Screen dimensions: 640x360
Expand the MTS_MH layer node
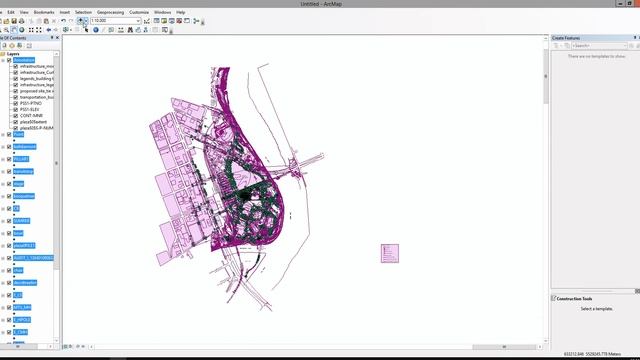pos(3,308)
